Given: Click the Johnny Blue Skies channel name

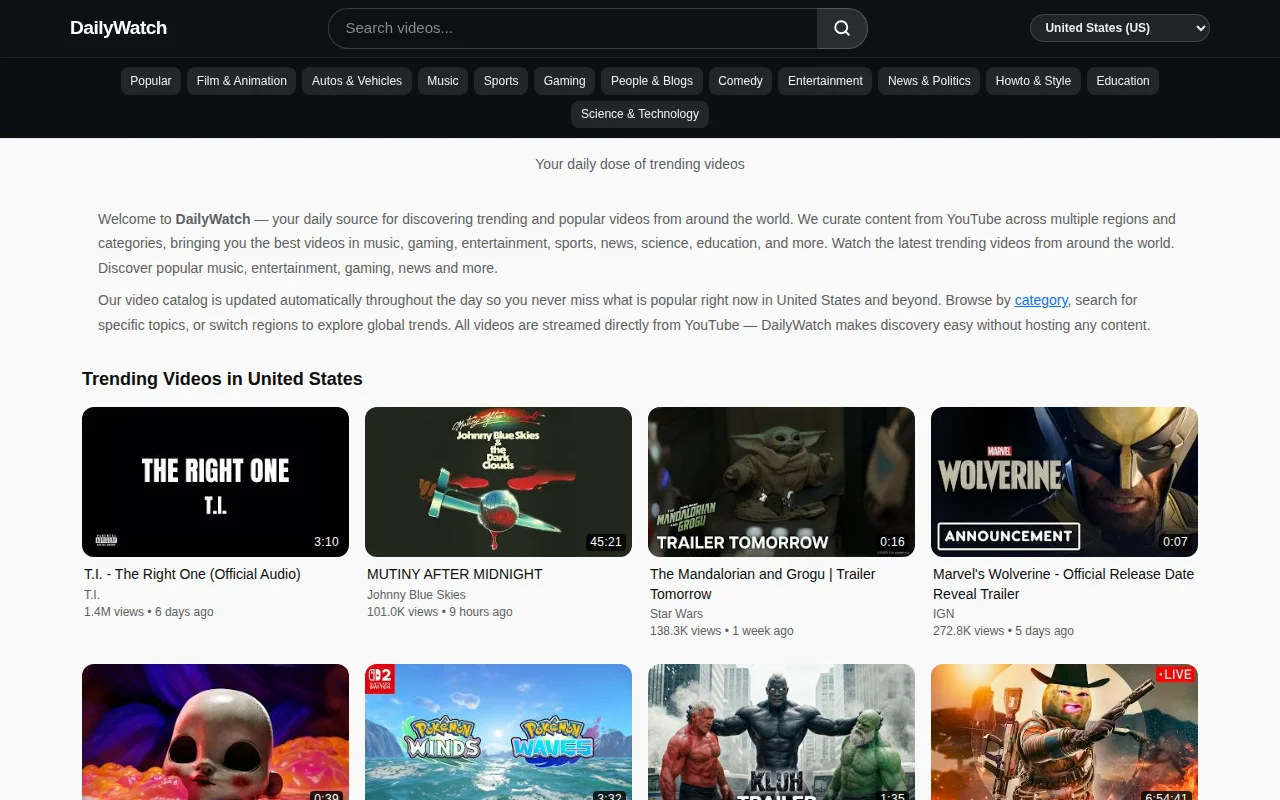Looking at the screenshot, I should [416, 595].
